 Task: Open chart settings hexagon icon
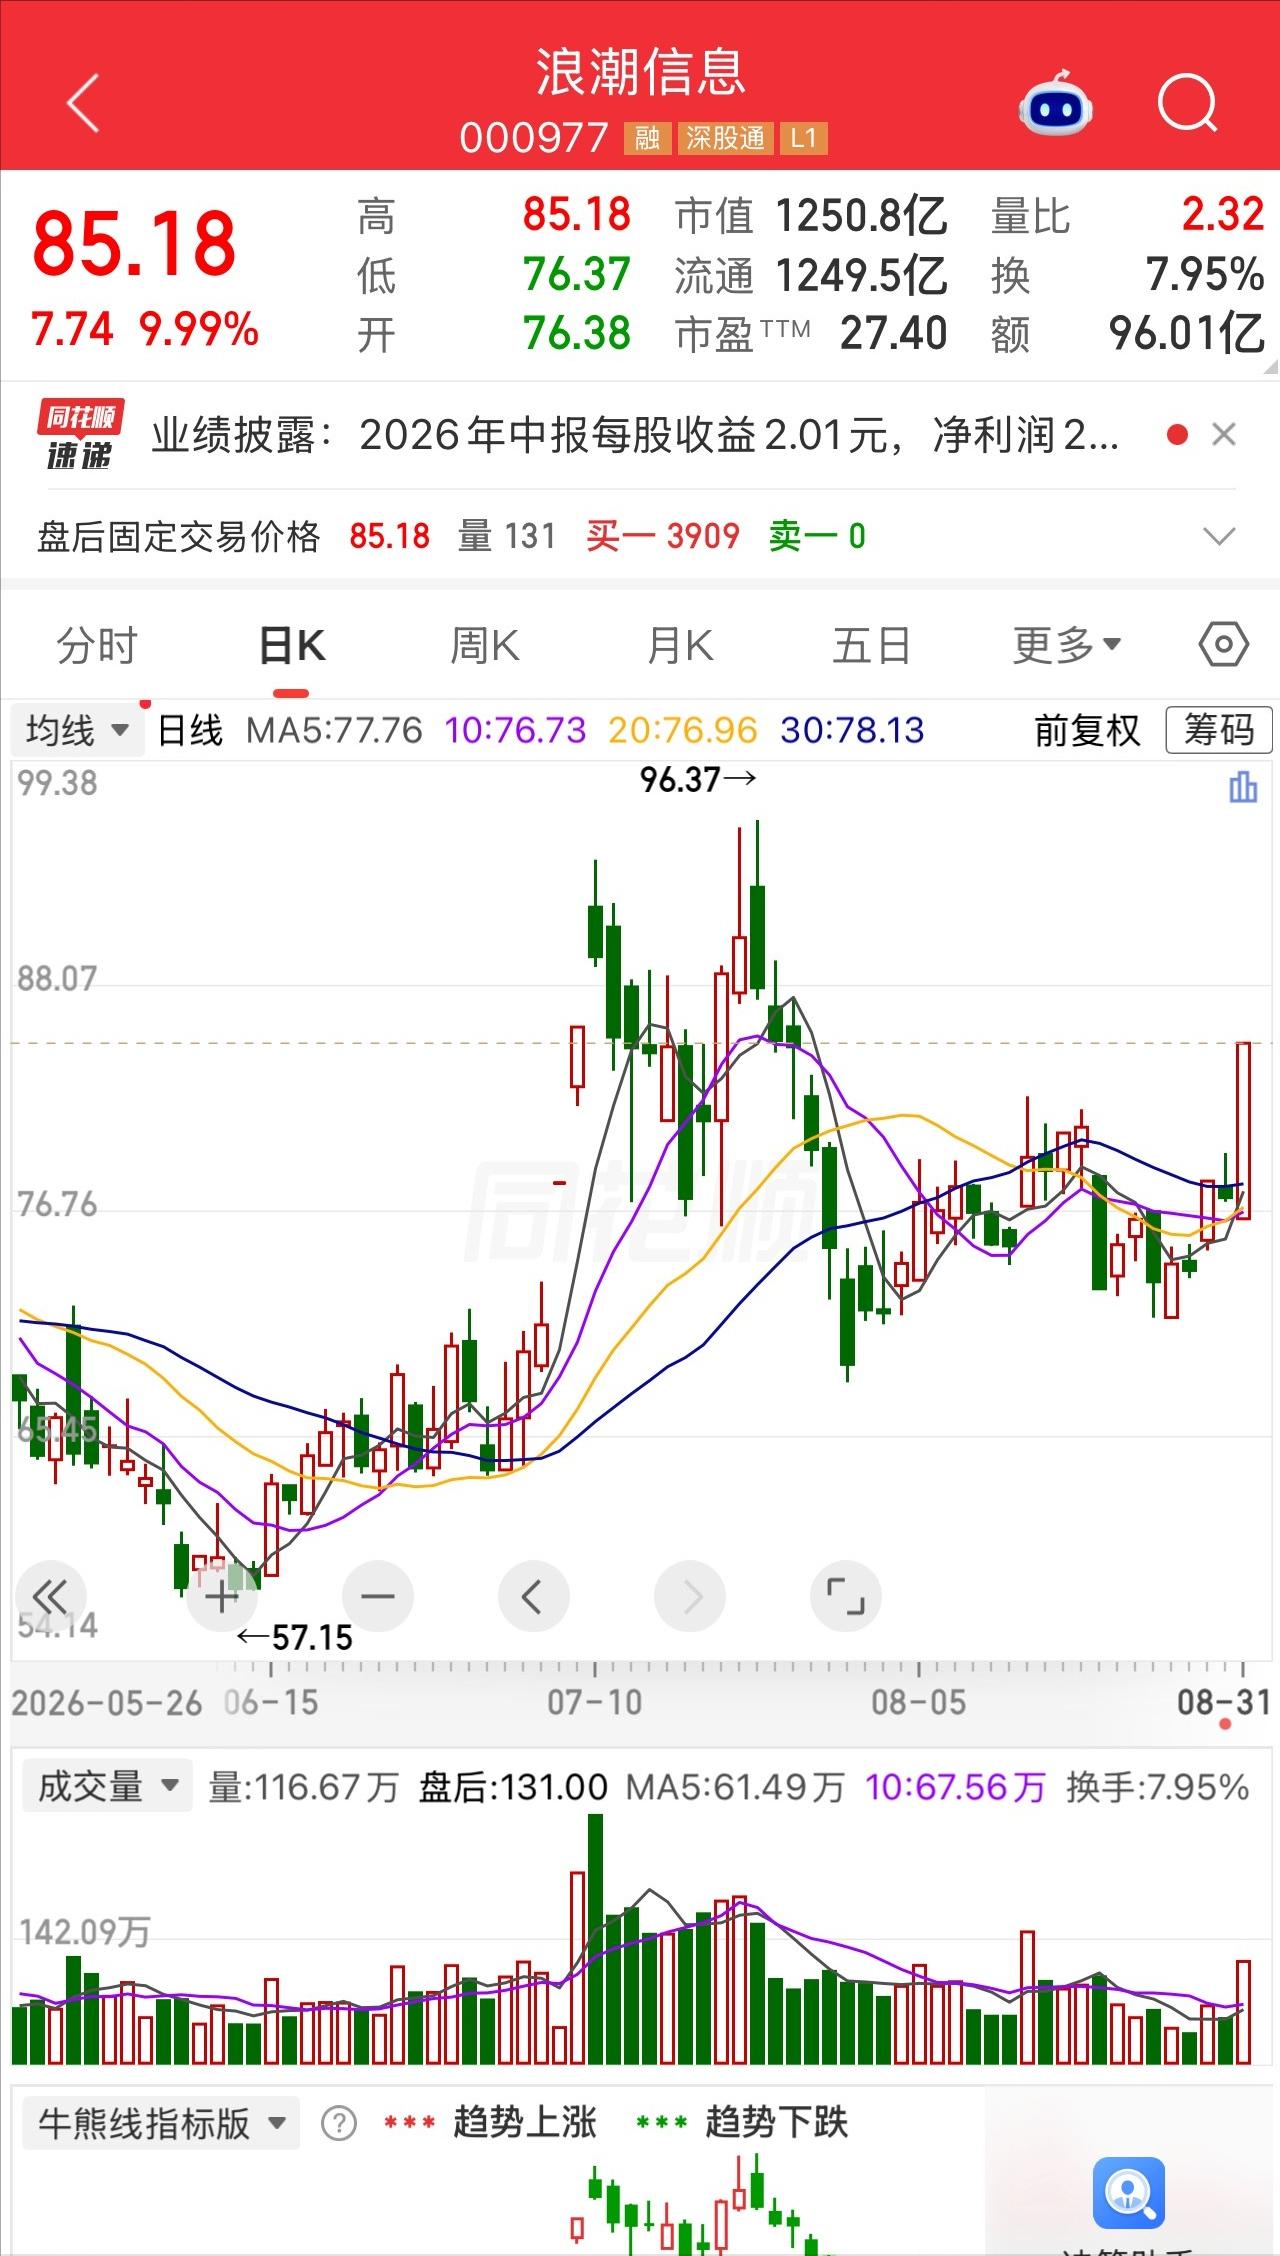[1223, 645]
